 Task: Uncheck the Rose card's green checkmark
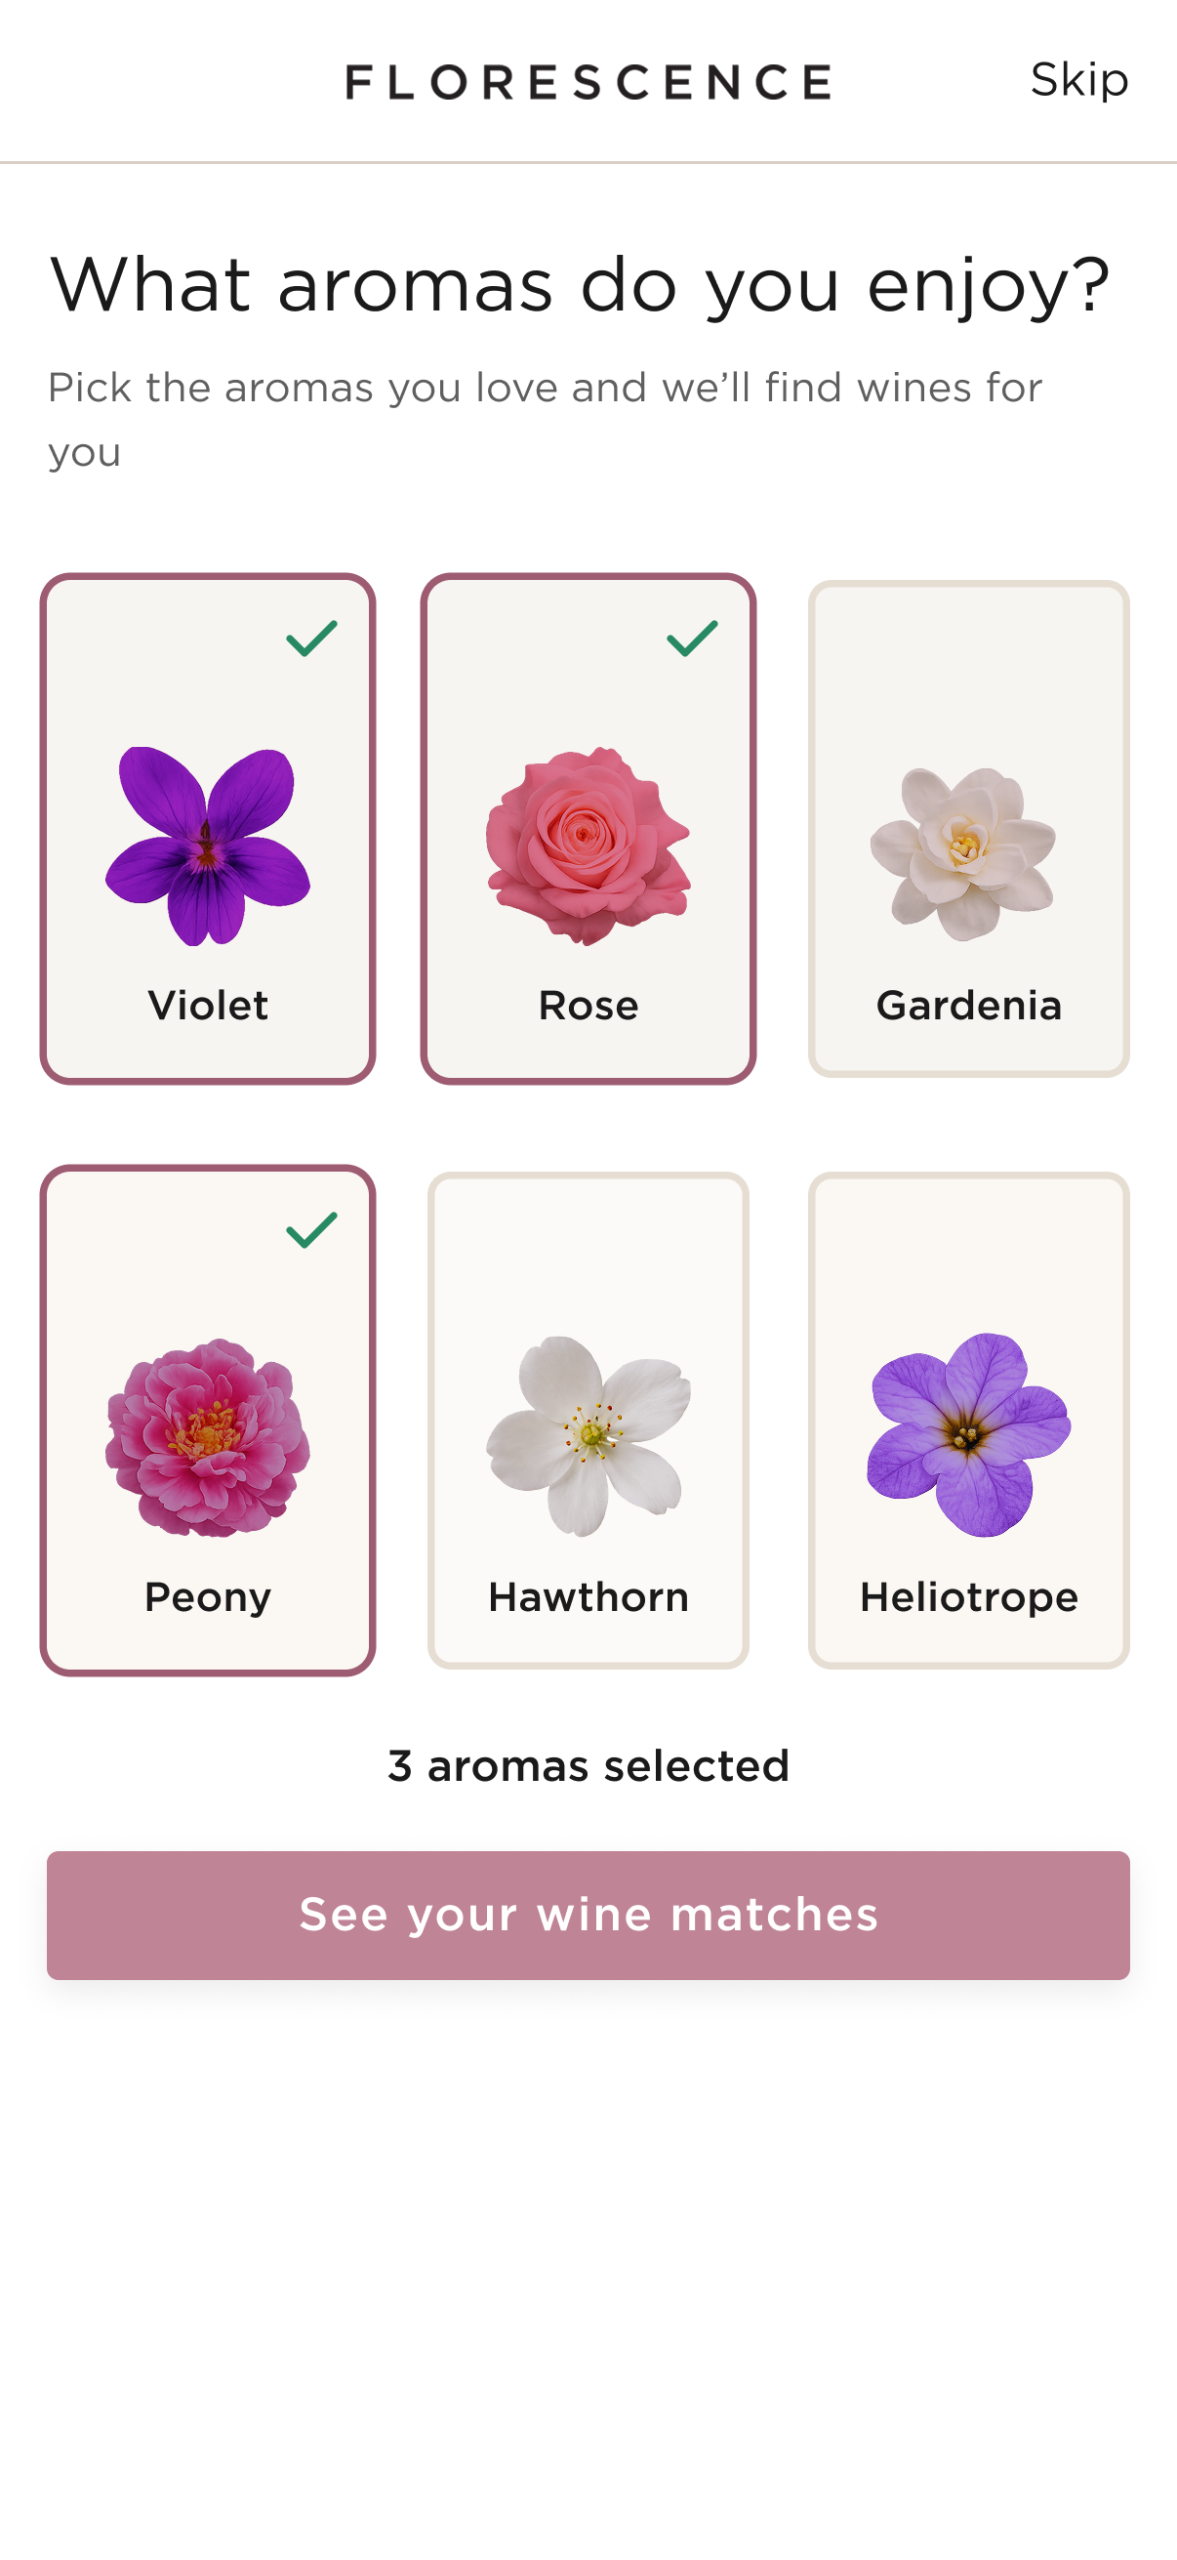pyautogui.click(x=692, y=638)
